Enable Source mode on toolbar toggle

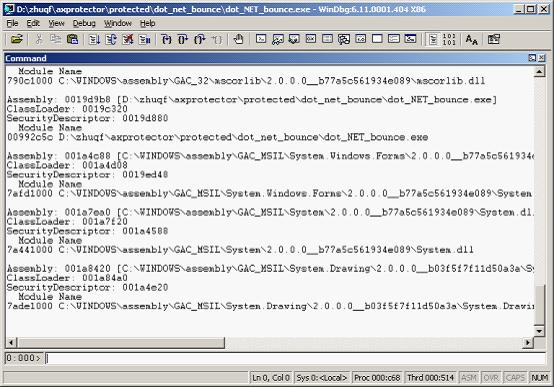(433, 39)
